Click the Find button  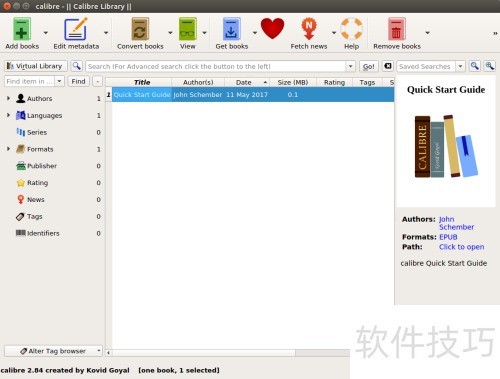78,81
